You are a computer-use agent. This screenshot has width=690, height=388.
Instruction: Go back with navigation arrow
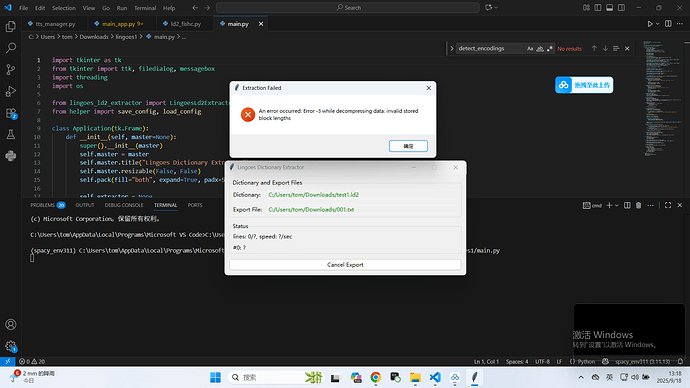[195, 7]
